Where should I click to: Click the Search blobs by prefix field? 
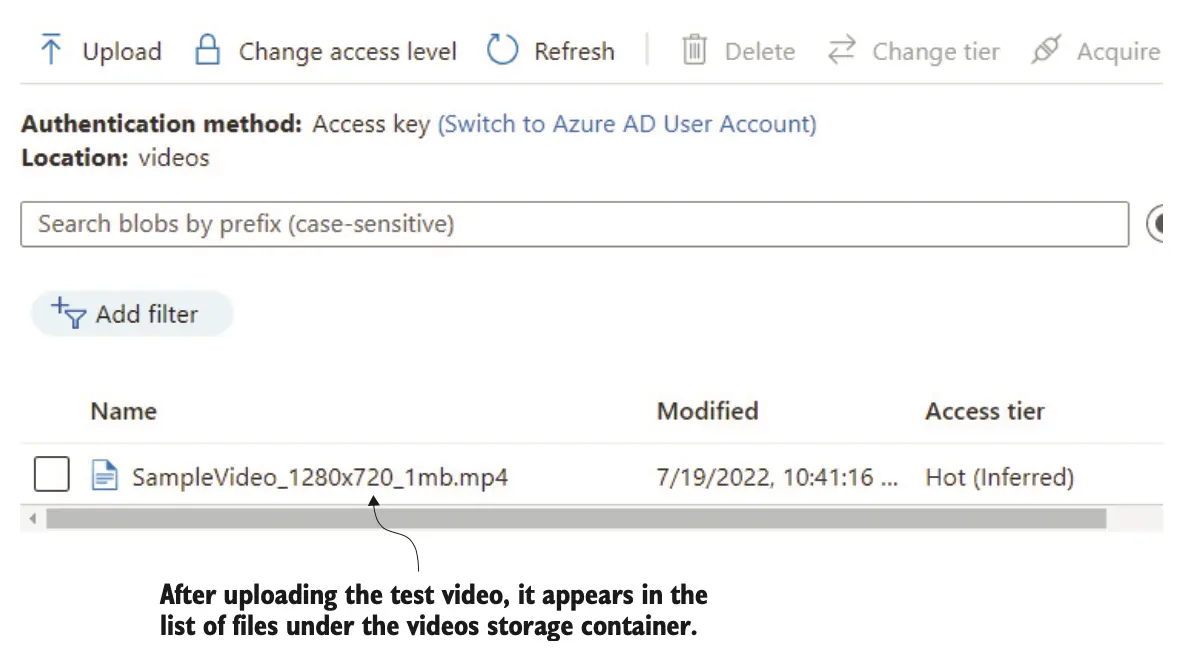(x=574, y=224)
